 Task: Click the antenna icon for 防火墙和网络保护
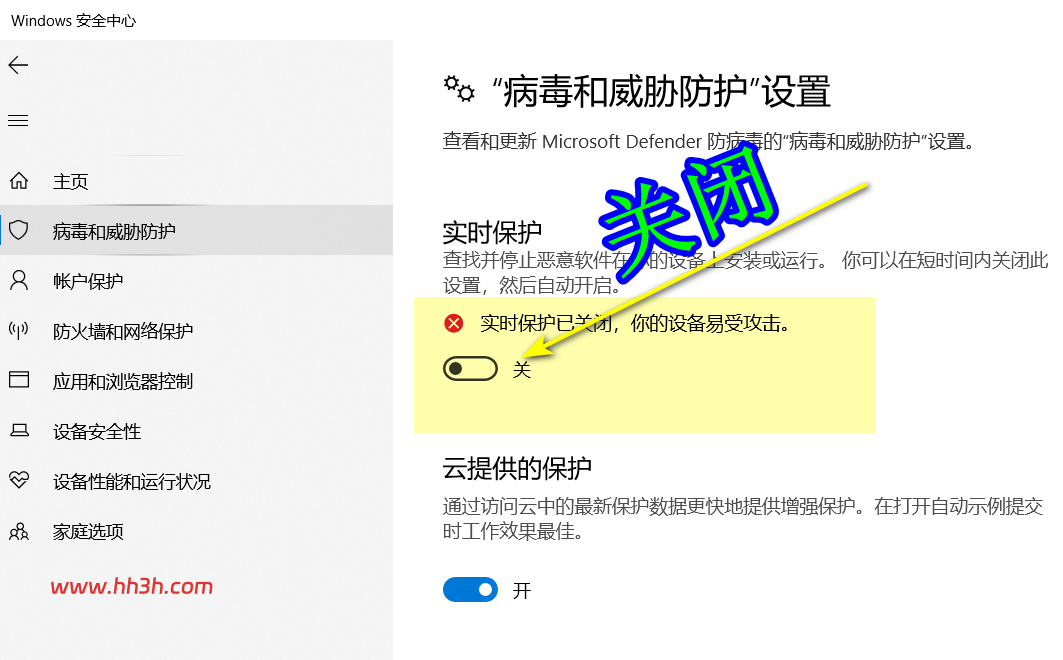click(19, 330)
